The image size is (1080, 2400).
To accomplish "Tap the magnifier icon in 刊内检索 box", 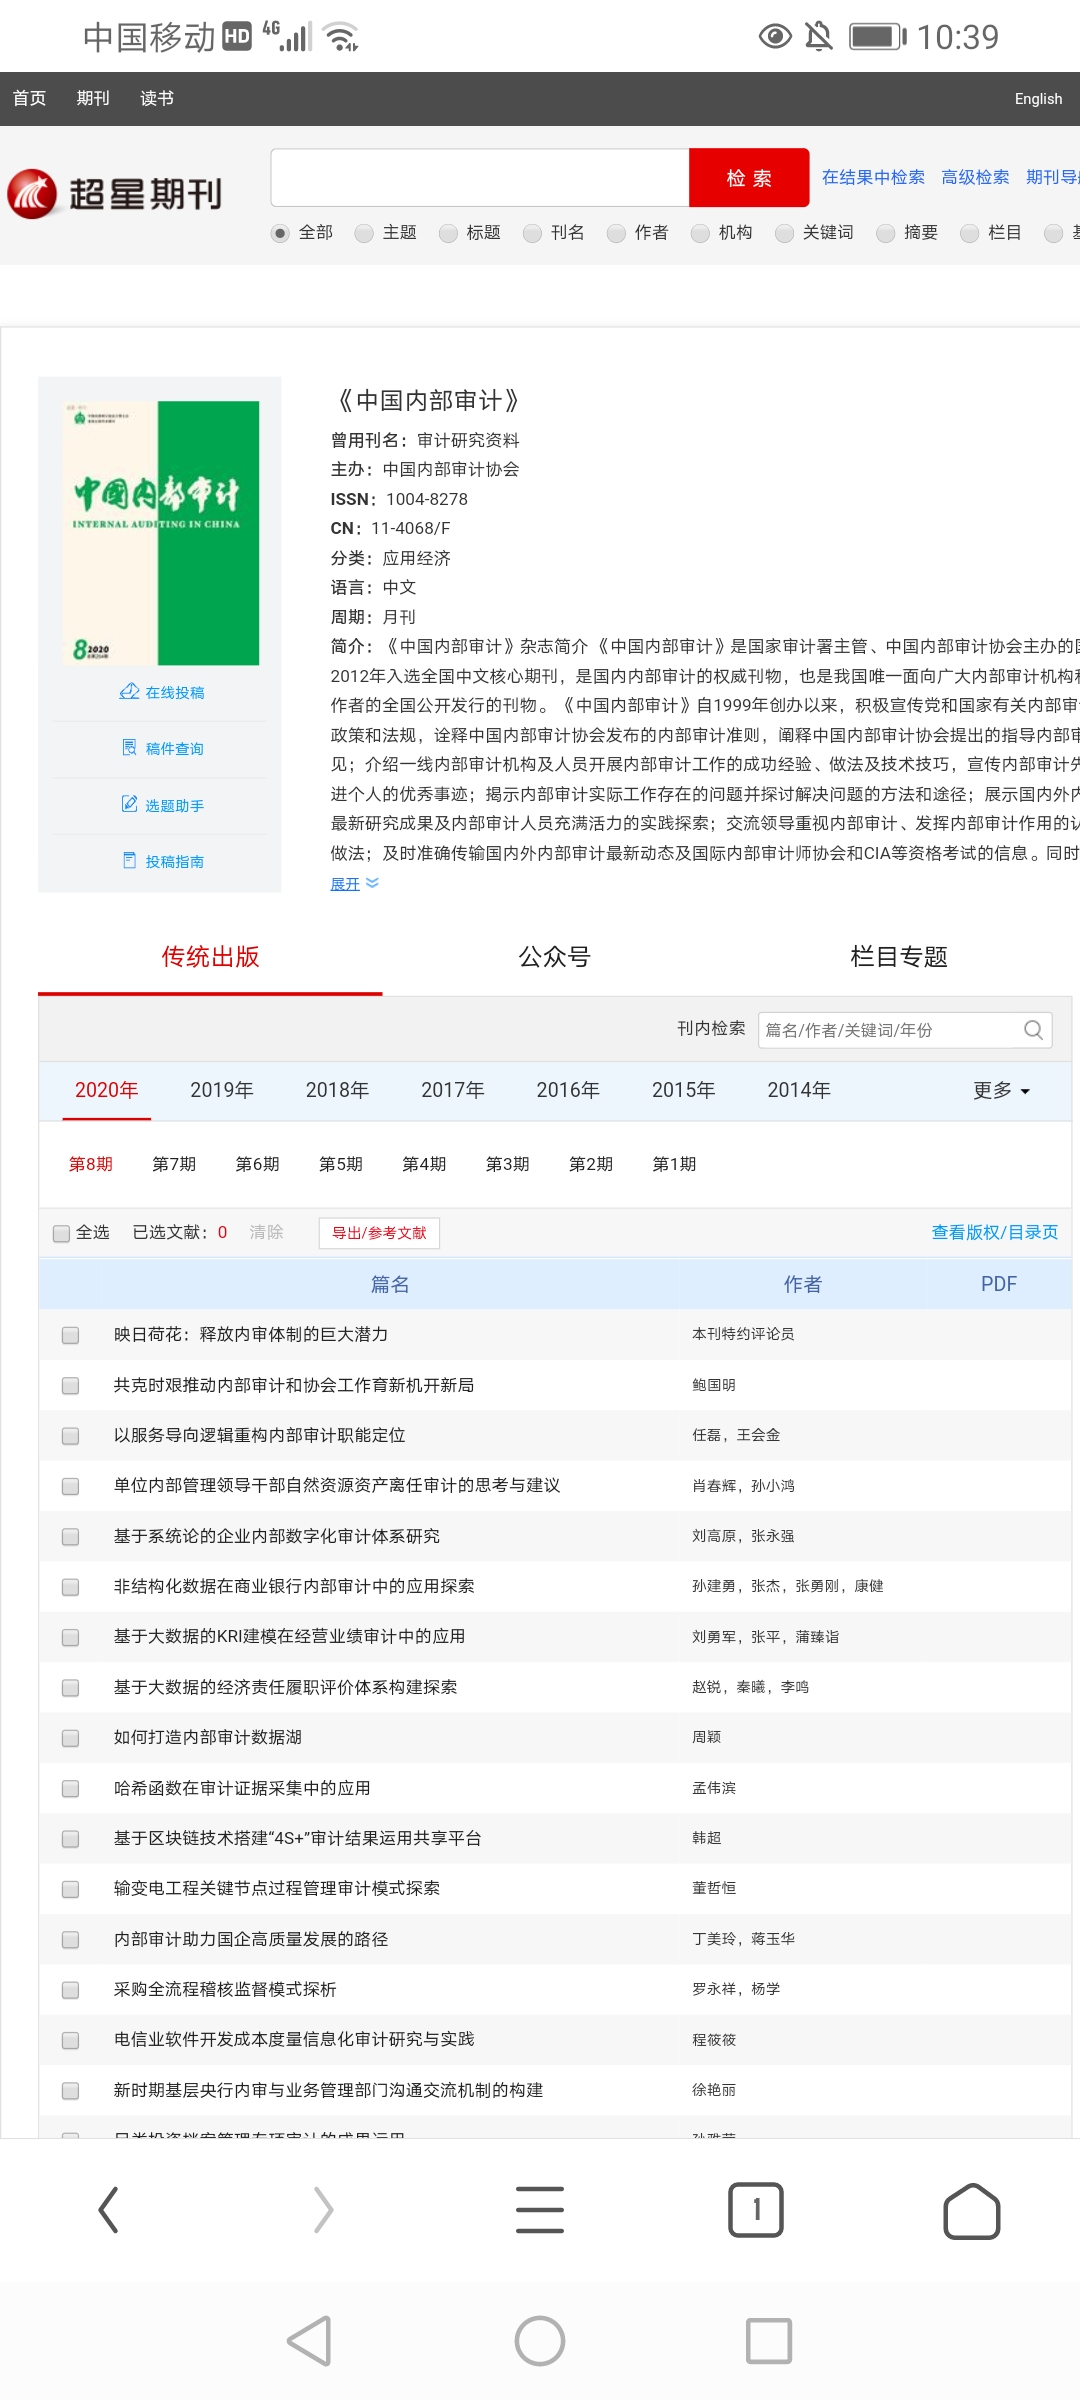I will (1033, 1030).
